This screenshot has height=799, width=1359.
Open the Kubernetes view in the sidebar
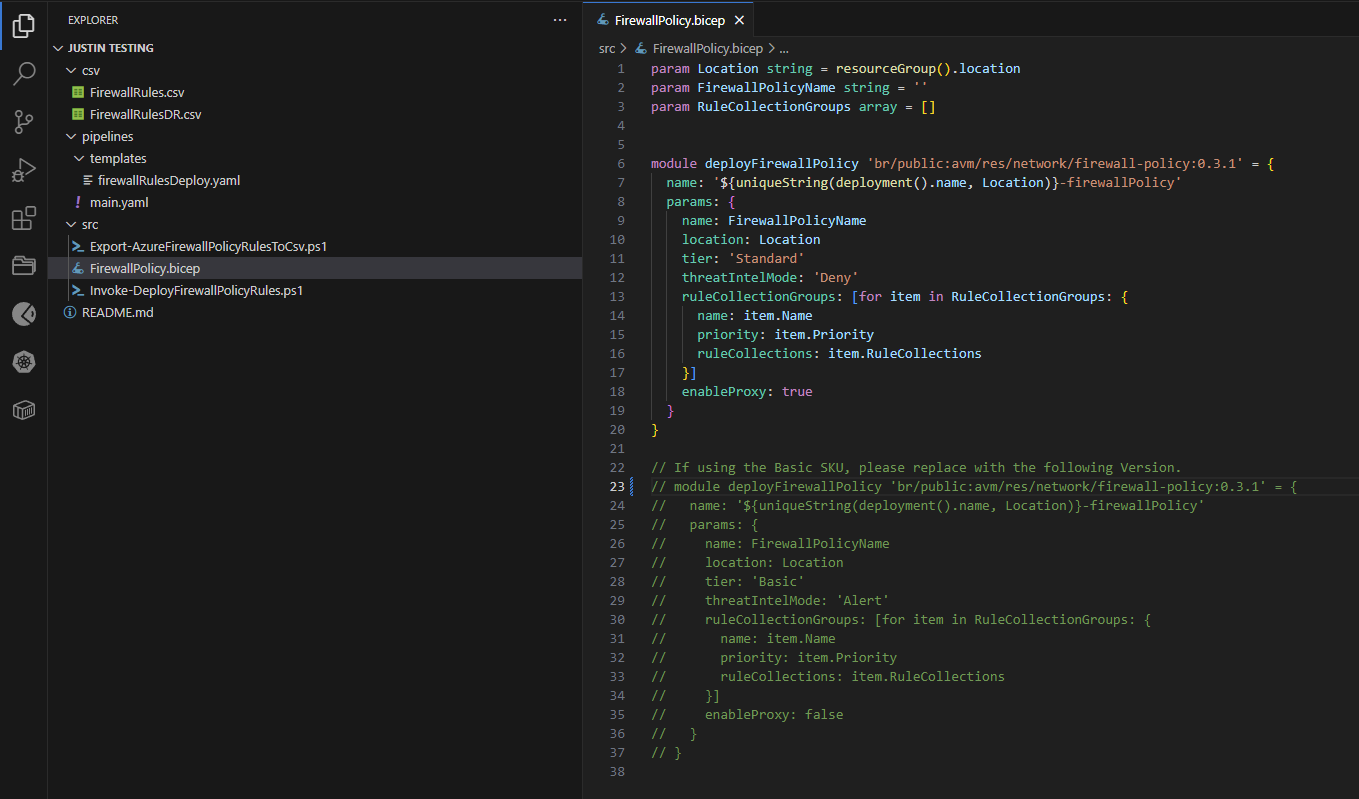24,362
